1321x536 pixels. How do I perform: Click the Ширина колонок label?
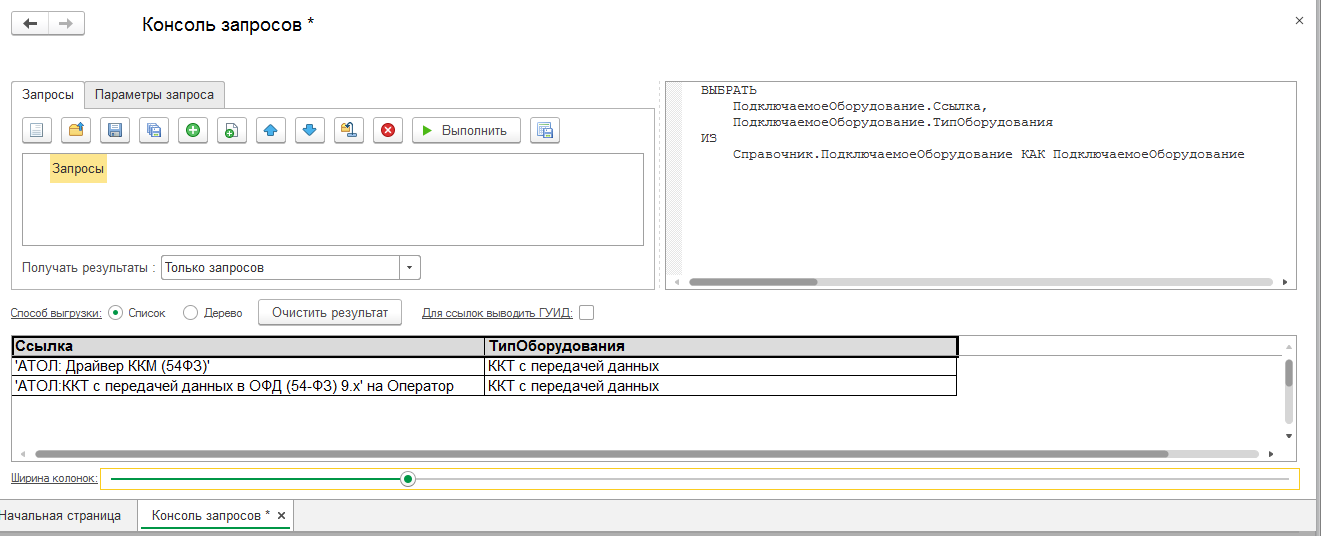(54, 479)
